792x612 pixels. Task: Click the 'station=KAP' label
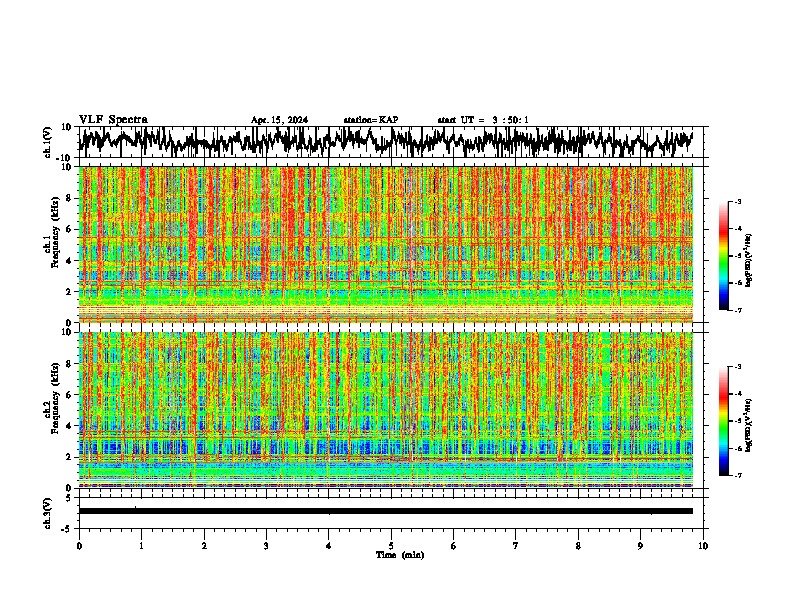point(371,120)
